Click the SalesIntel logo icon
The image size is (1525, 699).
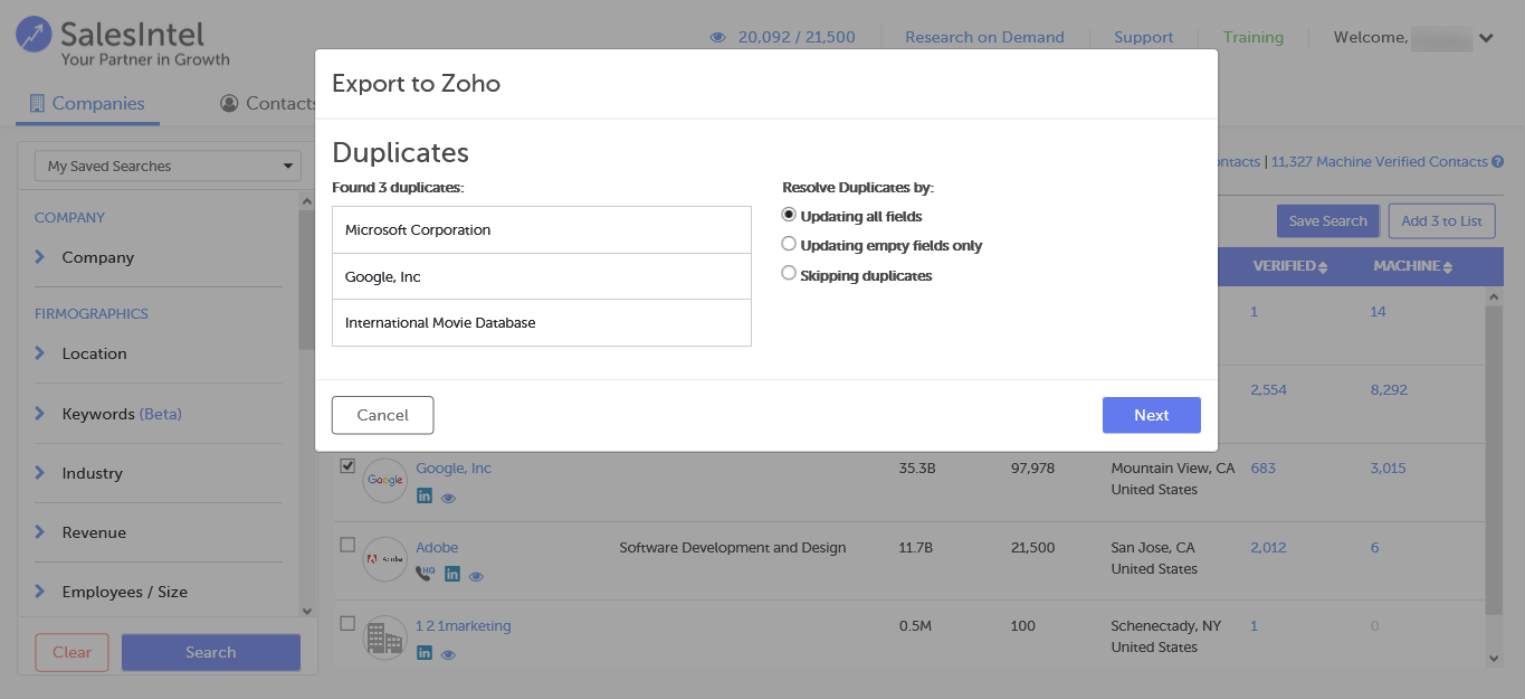(x=35, y=35)
